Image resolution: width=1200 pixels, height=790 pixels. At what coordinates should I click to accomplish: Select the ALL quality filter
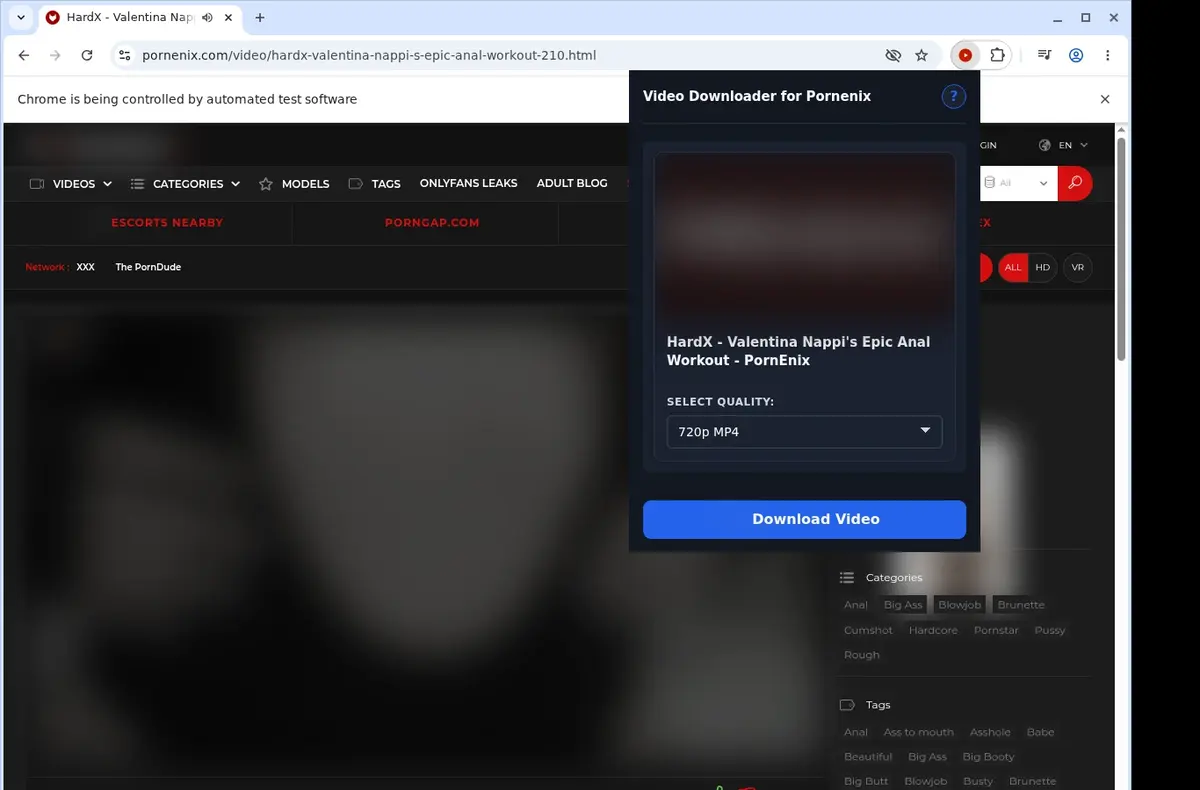[x=1013, y=267]
